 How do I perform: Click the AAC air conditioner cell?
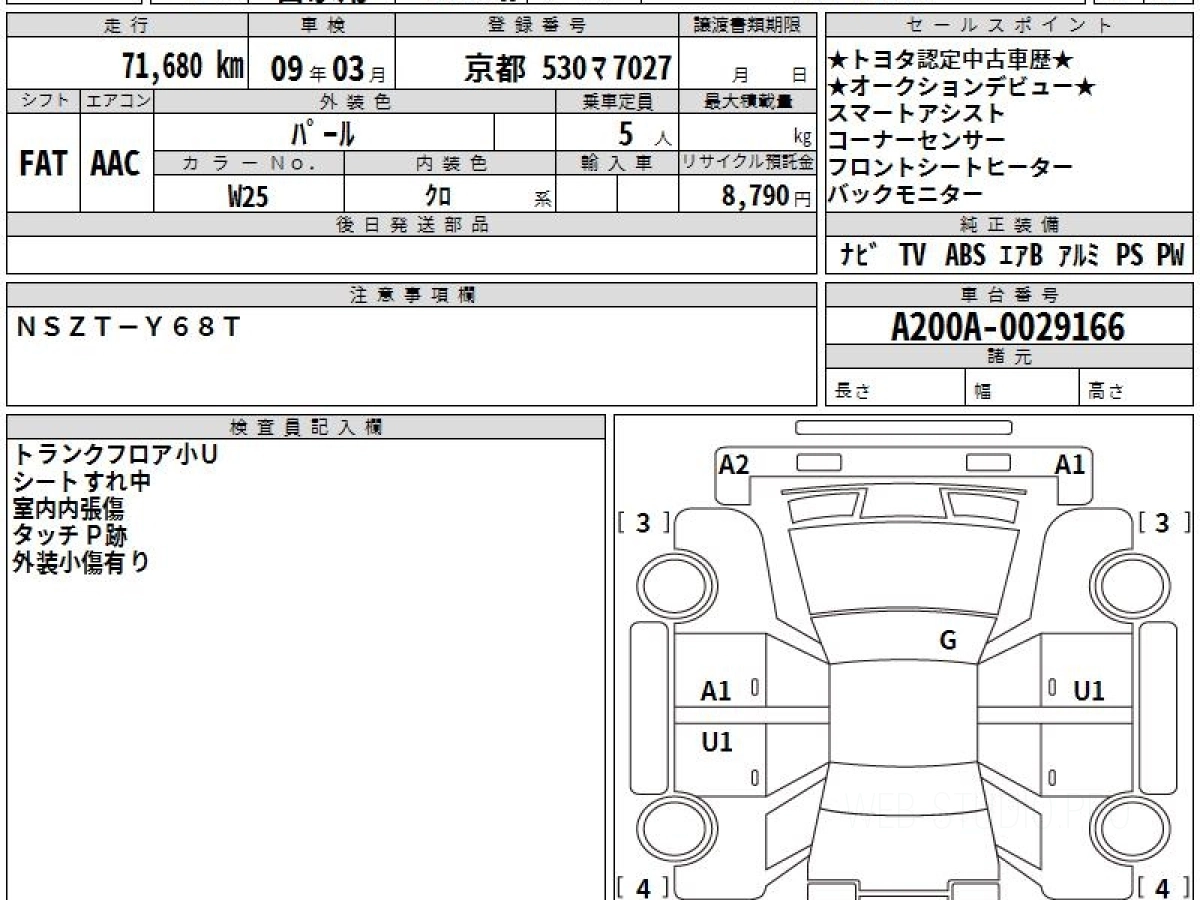pyautogui.click(x=116, y=164)
